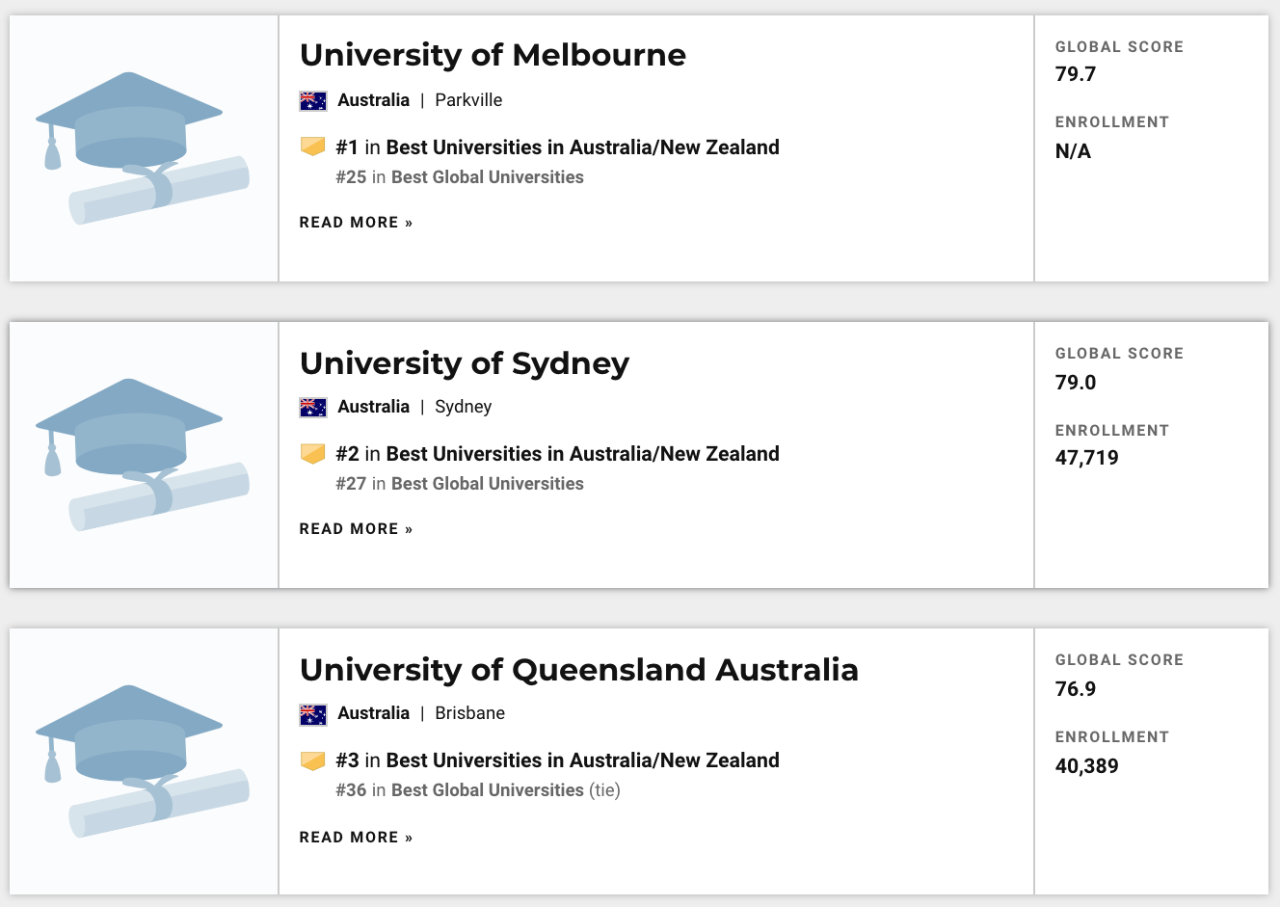1280x907 pixels.
Task: Click the Australian flag beside Parkville
Action: coord(313,100)
